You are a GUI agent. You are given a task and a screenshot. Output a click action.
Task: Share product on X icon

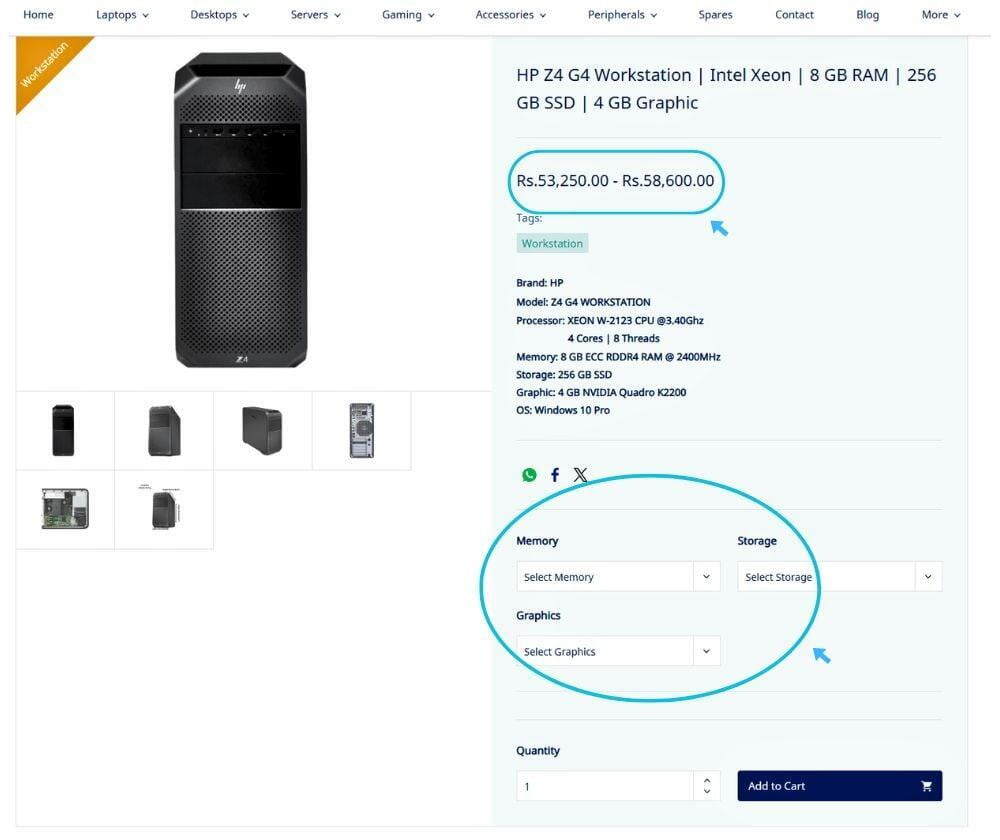[x=580, y=475]
